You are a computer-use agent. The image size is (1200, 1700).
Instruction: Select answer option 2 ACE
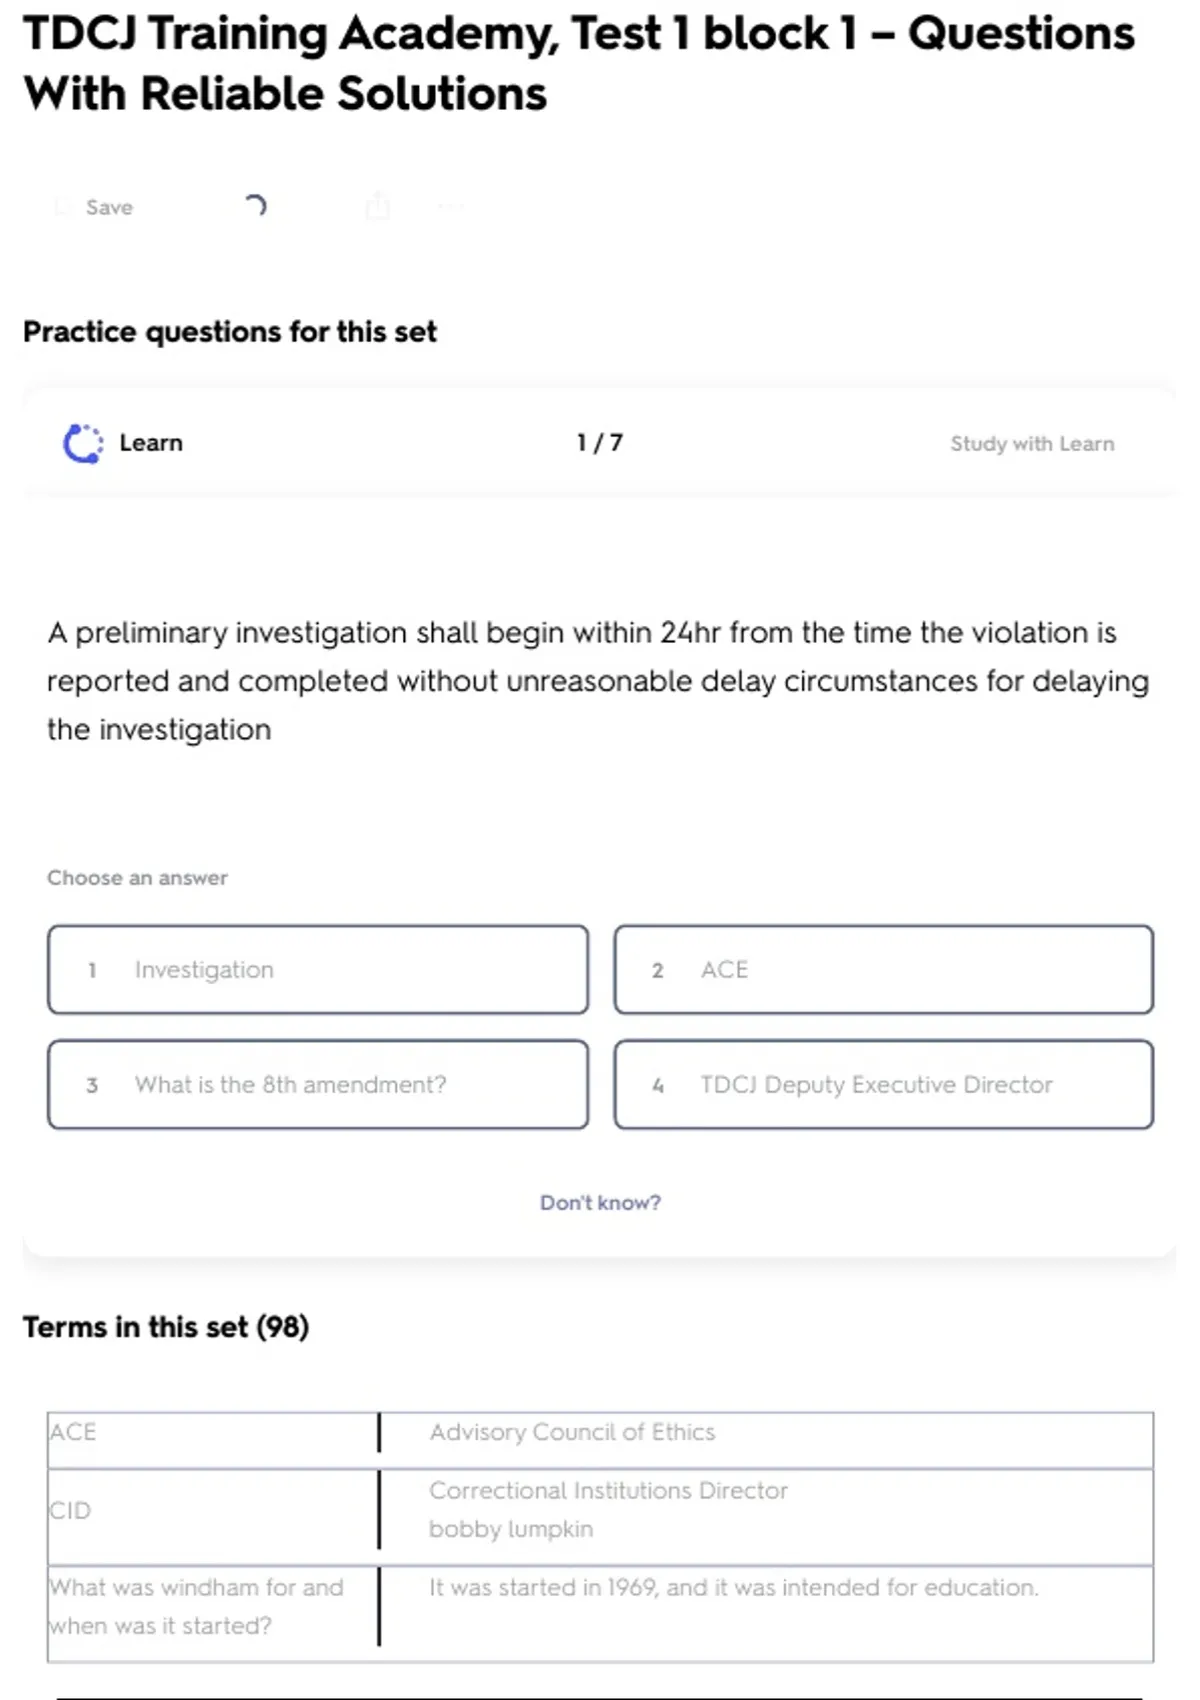coord(883,969)
